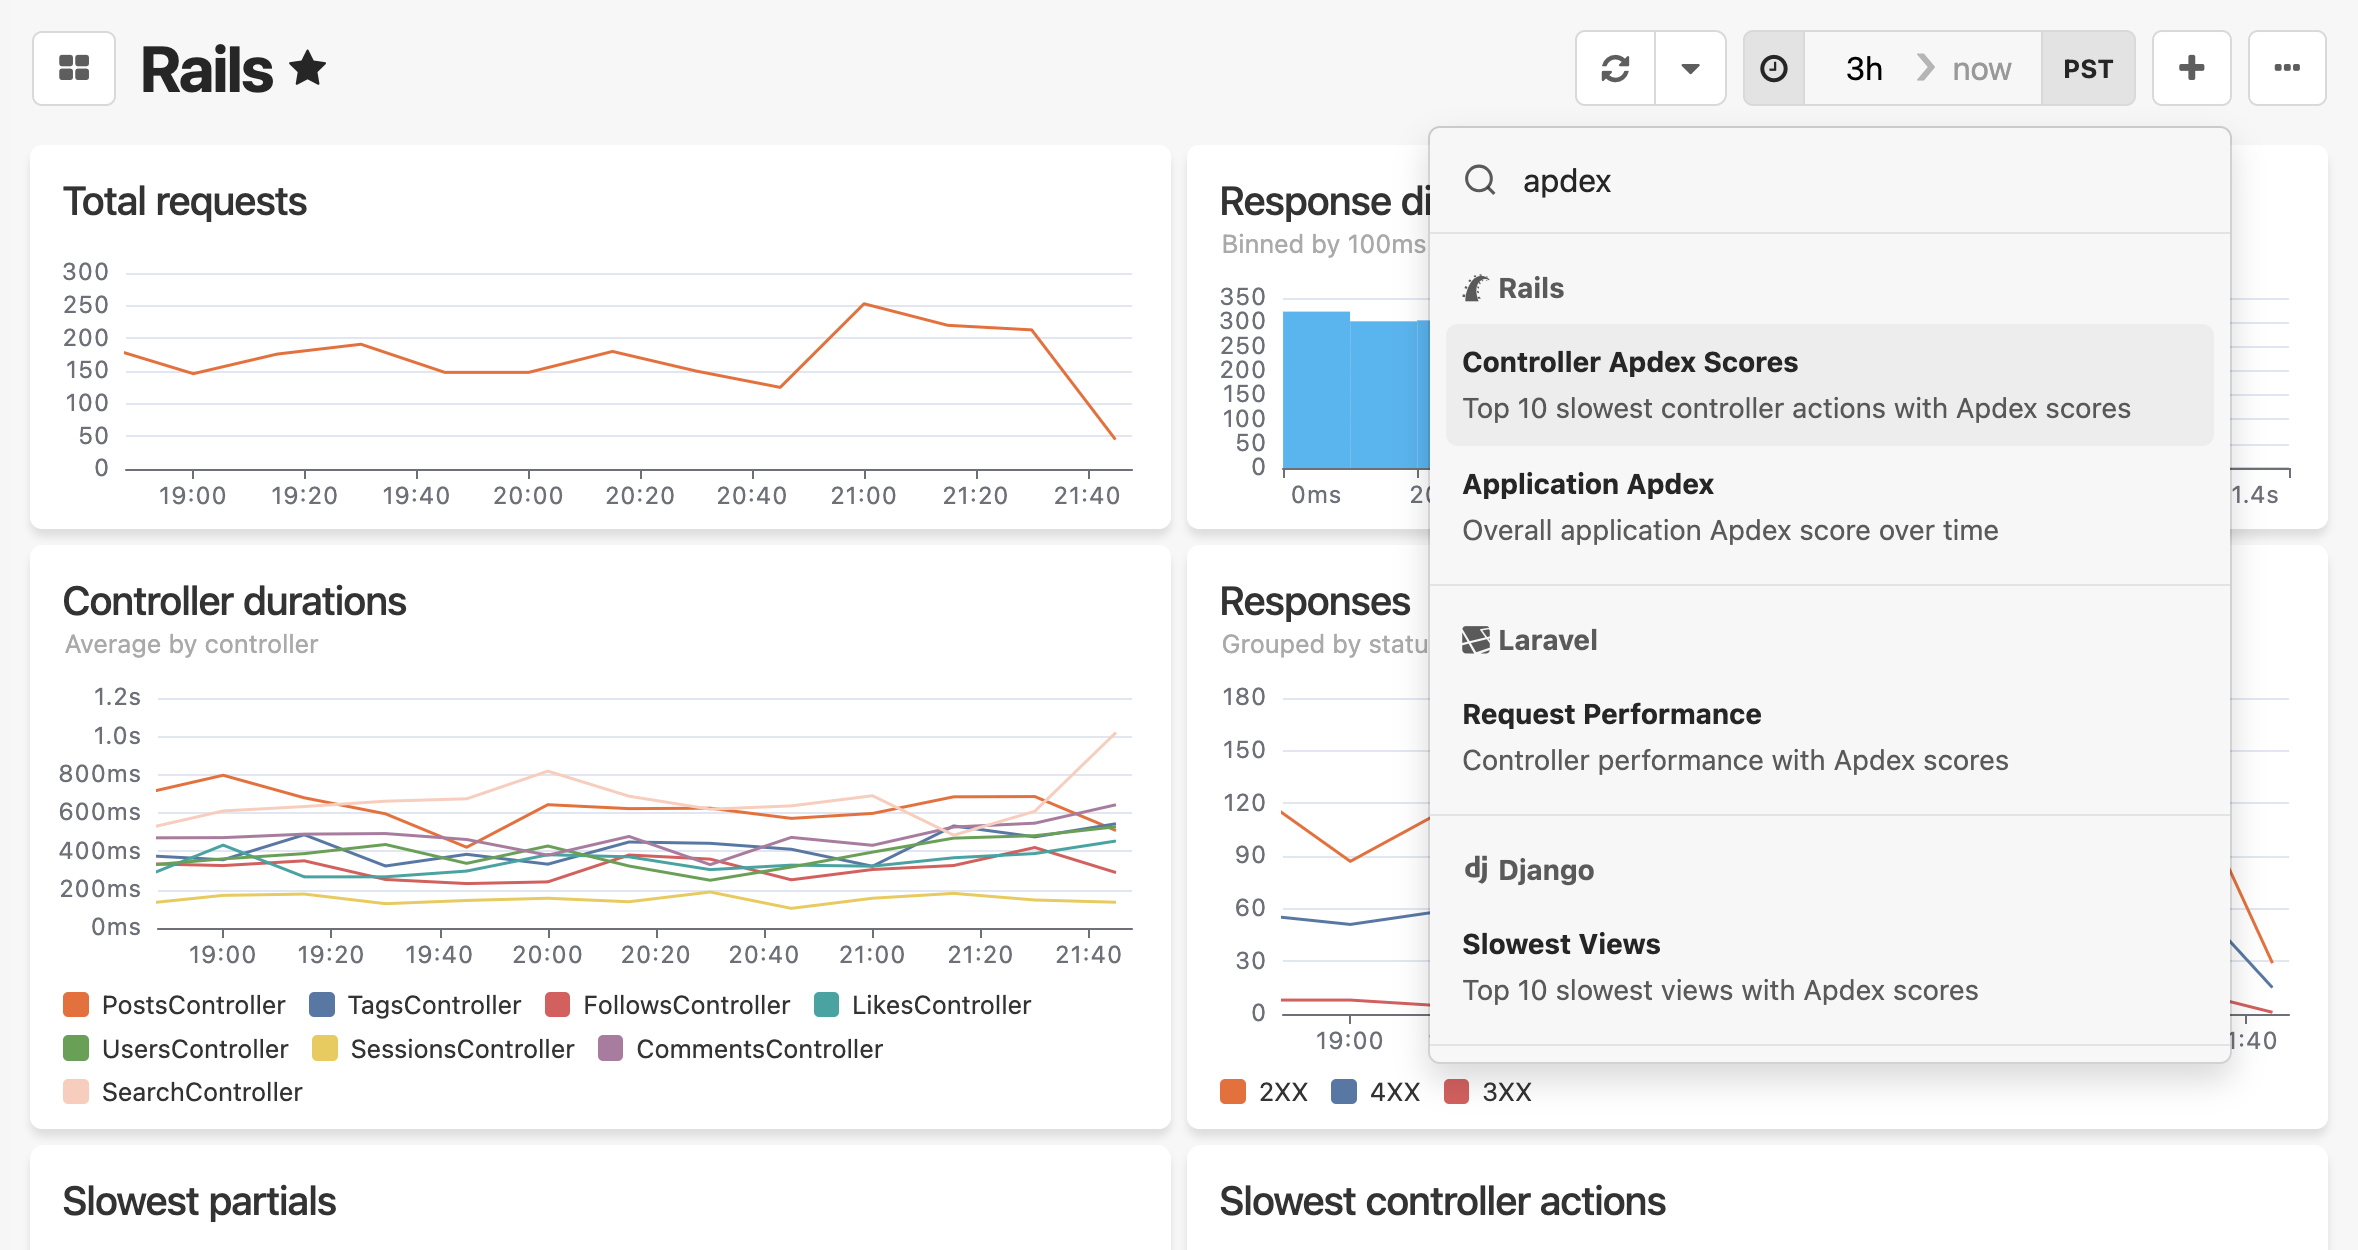Screen dimensions: 2358x1250
Task: Add a new chart with the plus button
Action: pos(2191,68)
